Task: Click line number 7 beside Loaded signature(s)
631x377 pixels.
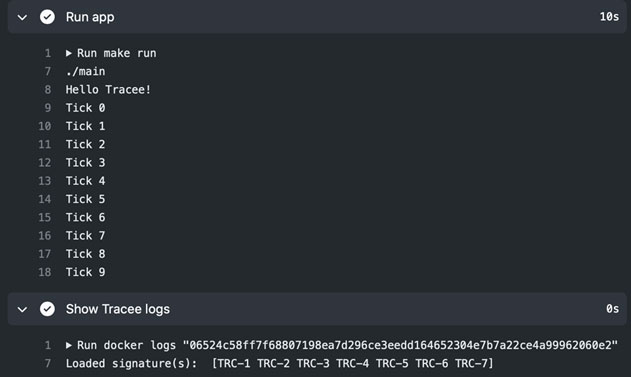Action: pos(48,363)
